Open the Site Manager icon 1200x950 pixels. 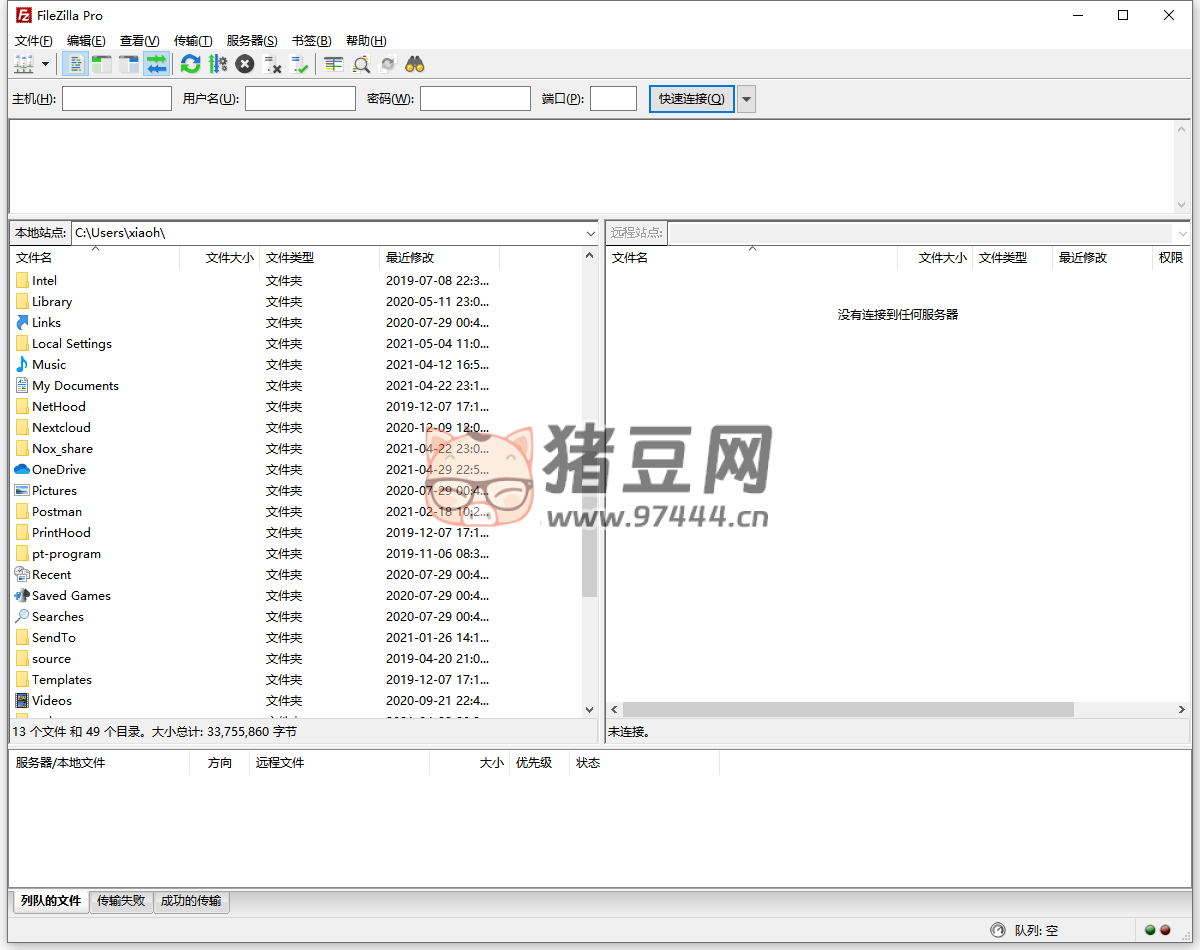pyautogui.click(x=24, y=64)
